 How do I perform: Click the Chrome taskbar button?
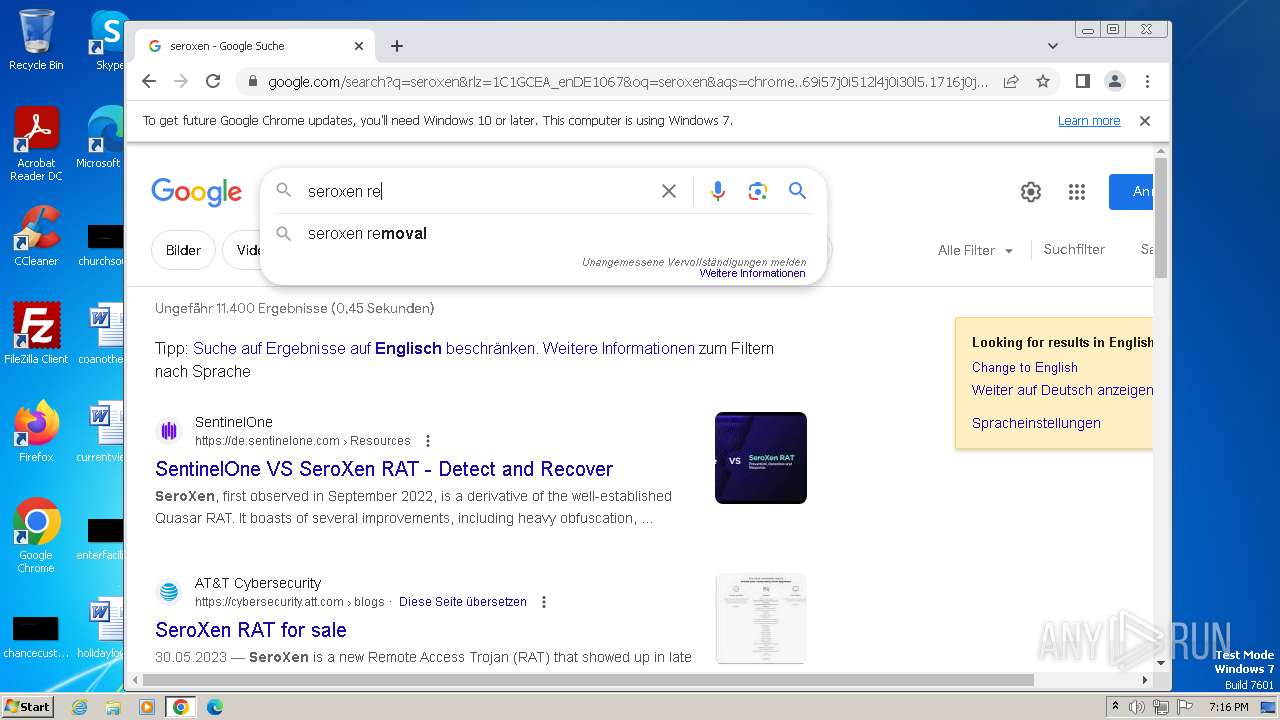click(x=180, y=707)
